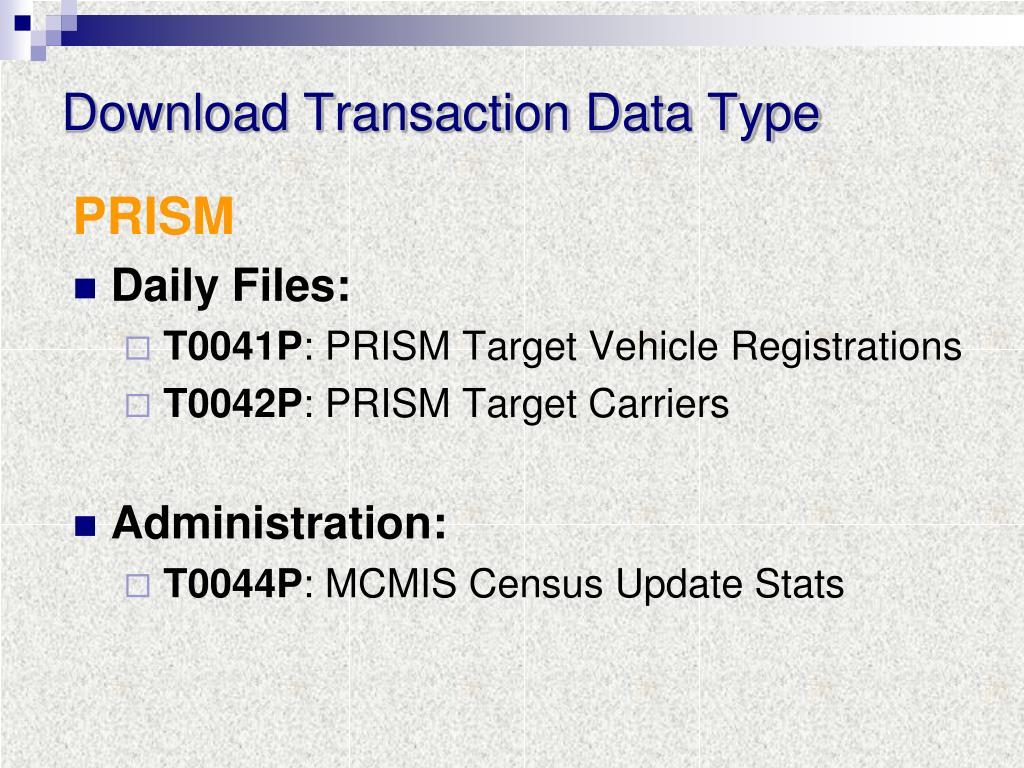The height and width of the screenshot is (768, 1024).
Task: Click the orange PRISM heading
Action: pos(153,216)
